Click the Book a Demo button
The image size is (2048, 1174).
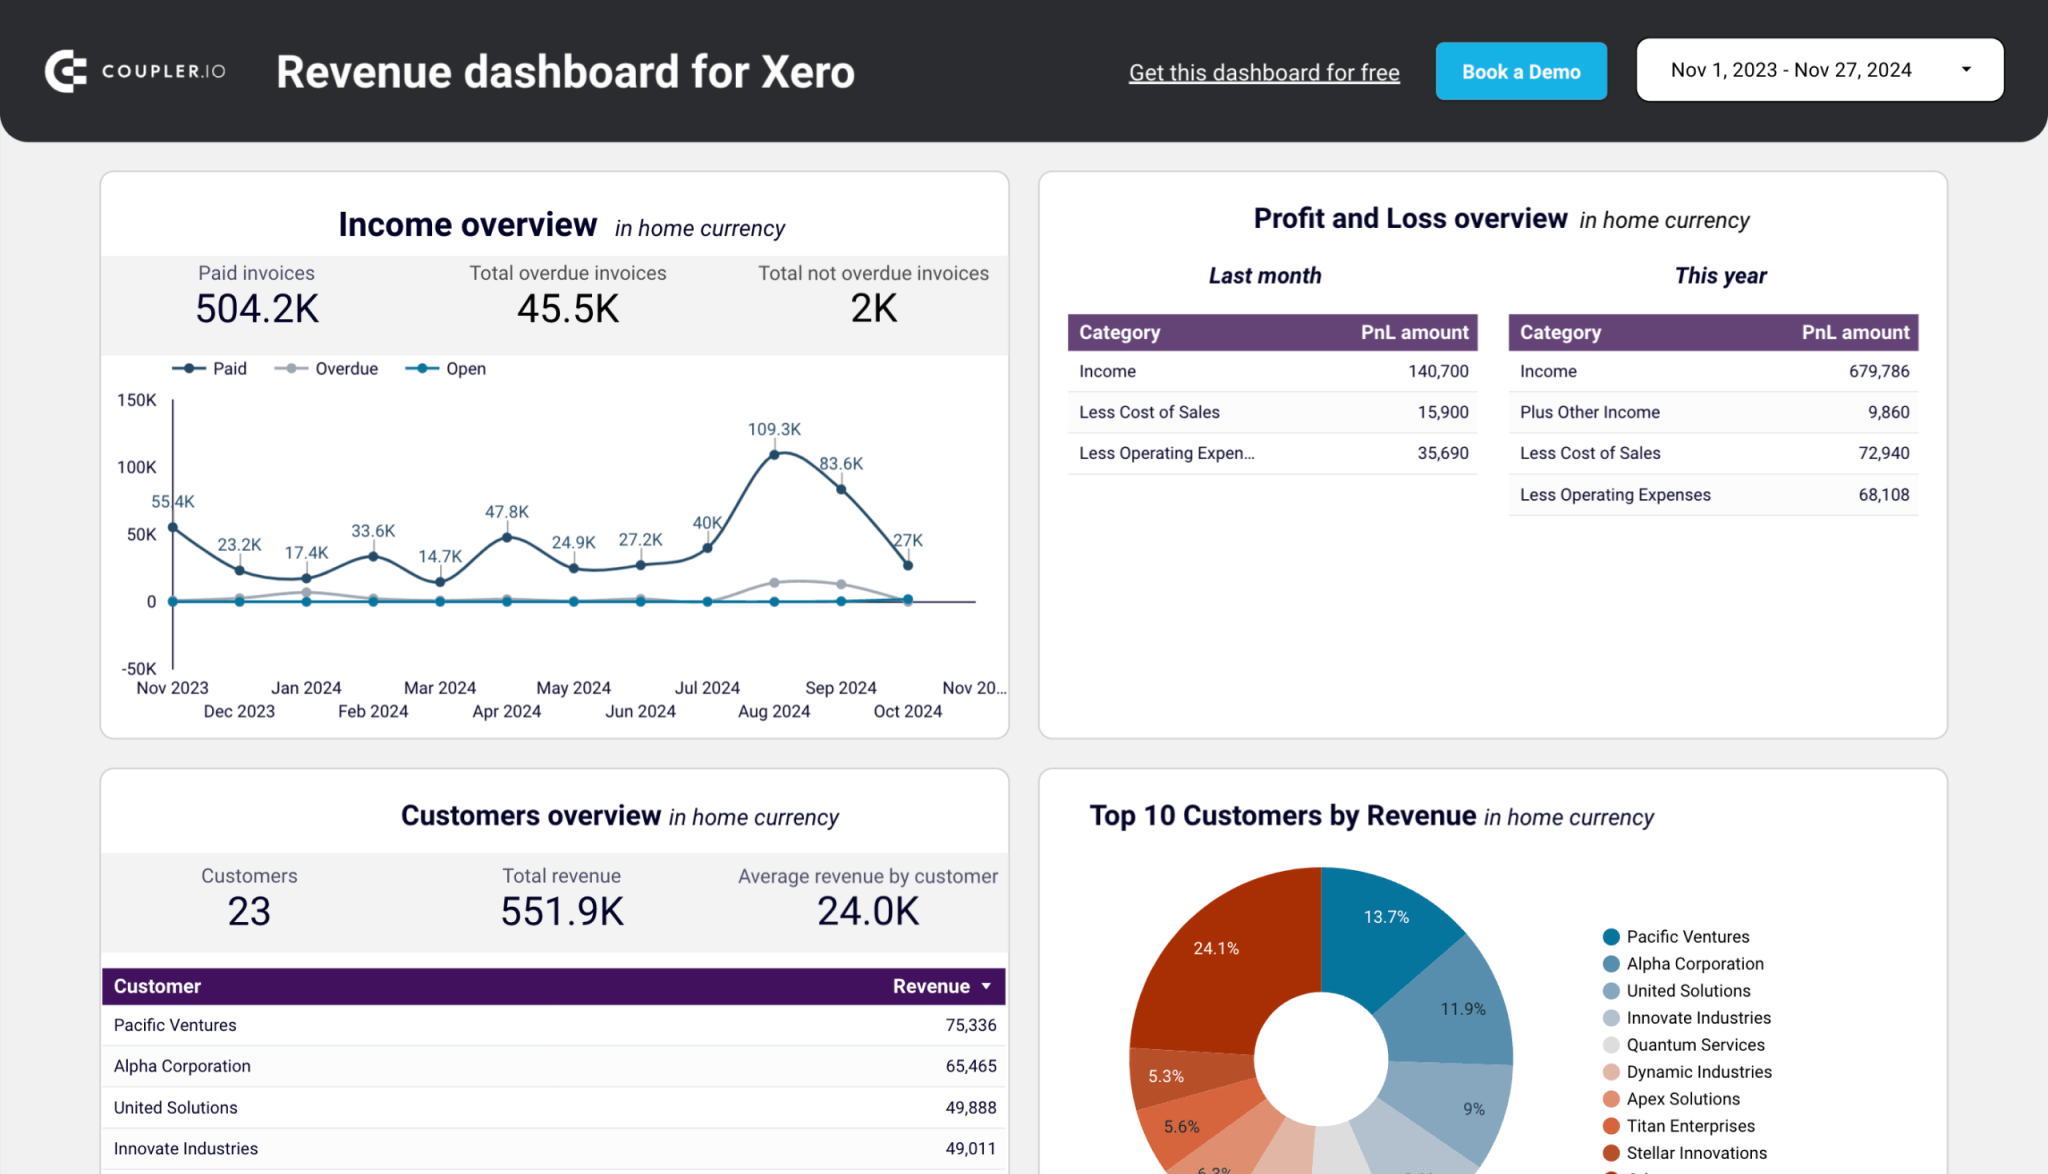coord(1521,71)
